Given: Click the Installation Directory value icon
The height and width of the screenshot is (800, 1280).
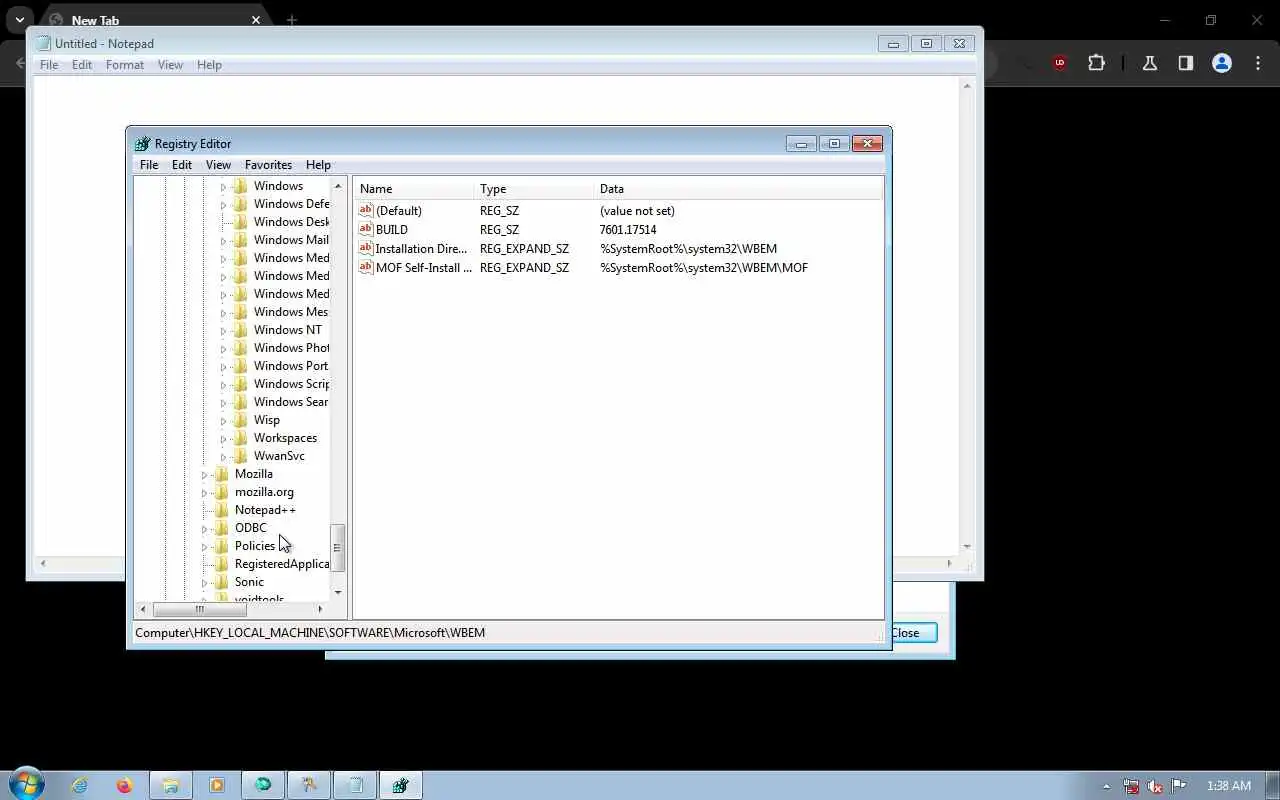Looking at the screenshot, I should tap(366, 249).
